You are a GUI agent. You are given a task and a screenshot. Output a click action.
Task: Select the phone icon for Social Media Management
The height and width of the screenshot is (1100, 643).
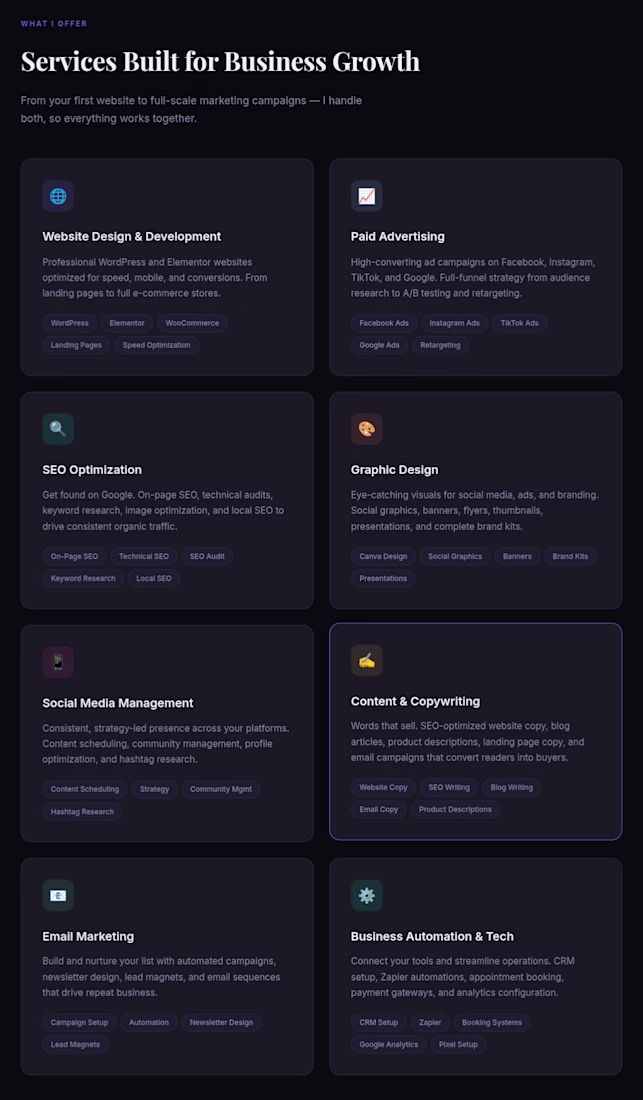(58, 662)
